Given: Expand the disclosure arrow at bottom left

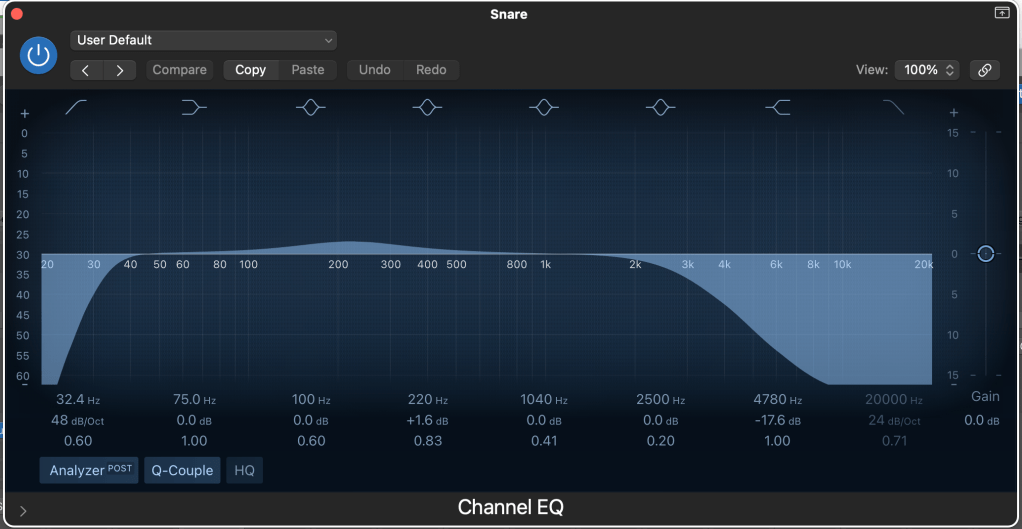Looking at the screenshot, I should click(x=23, y=510).
